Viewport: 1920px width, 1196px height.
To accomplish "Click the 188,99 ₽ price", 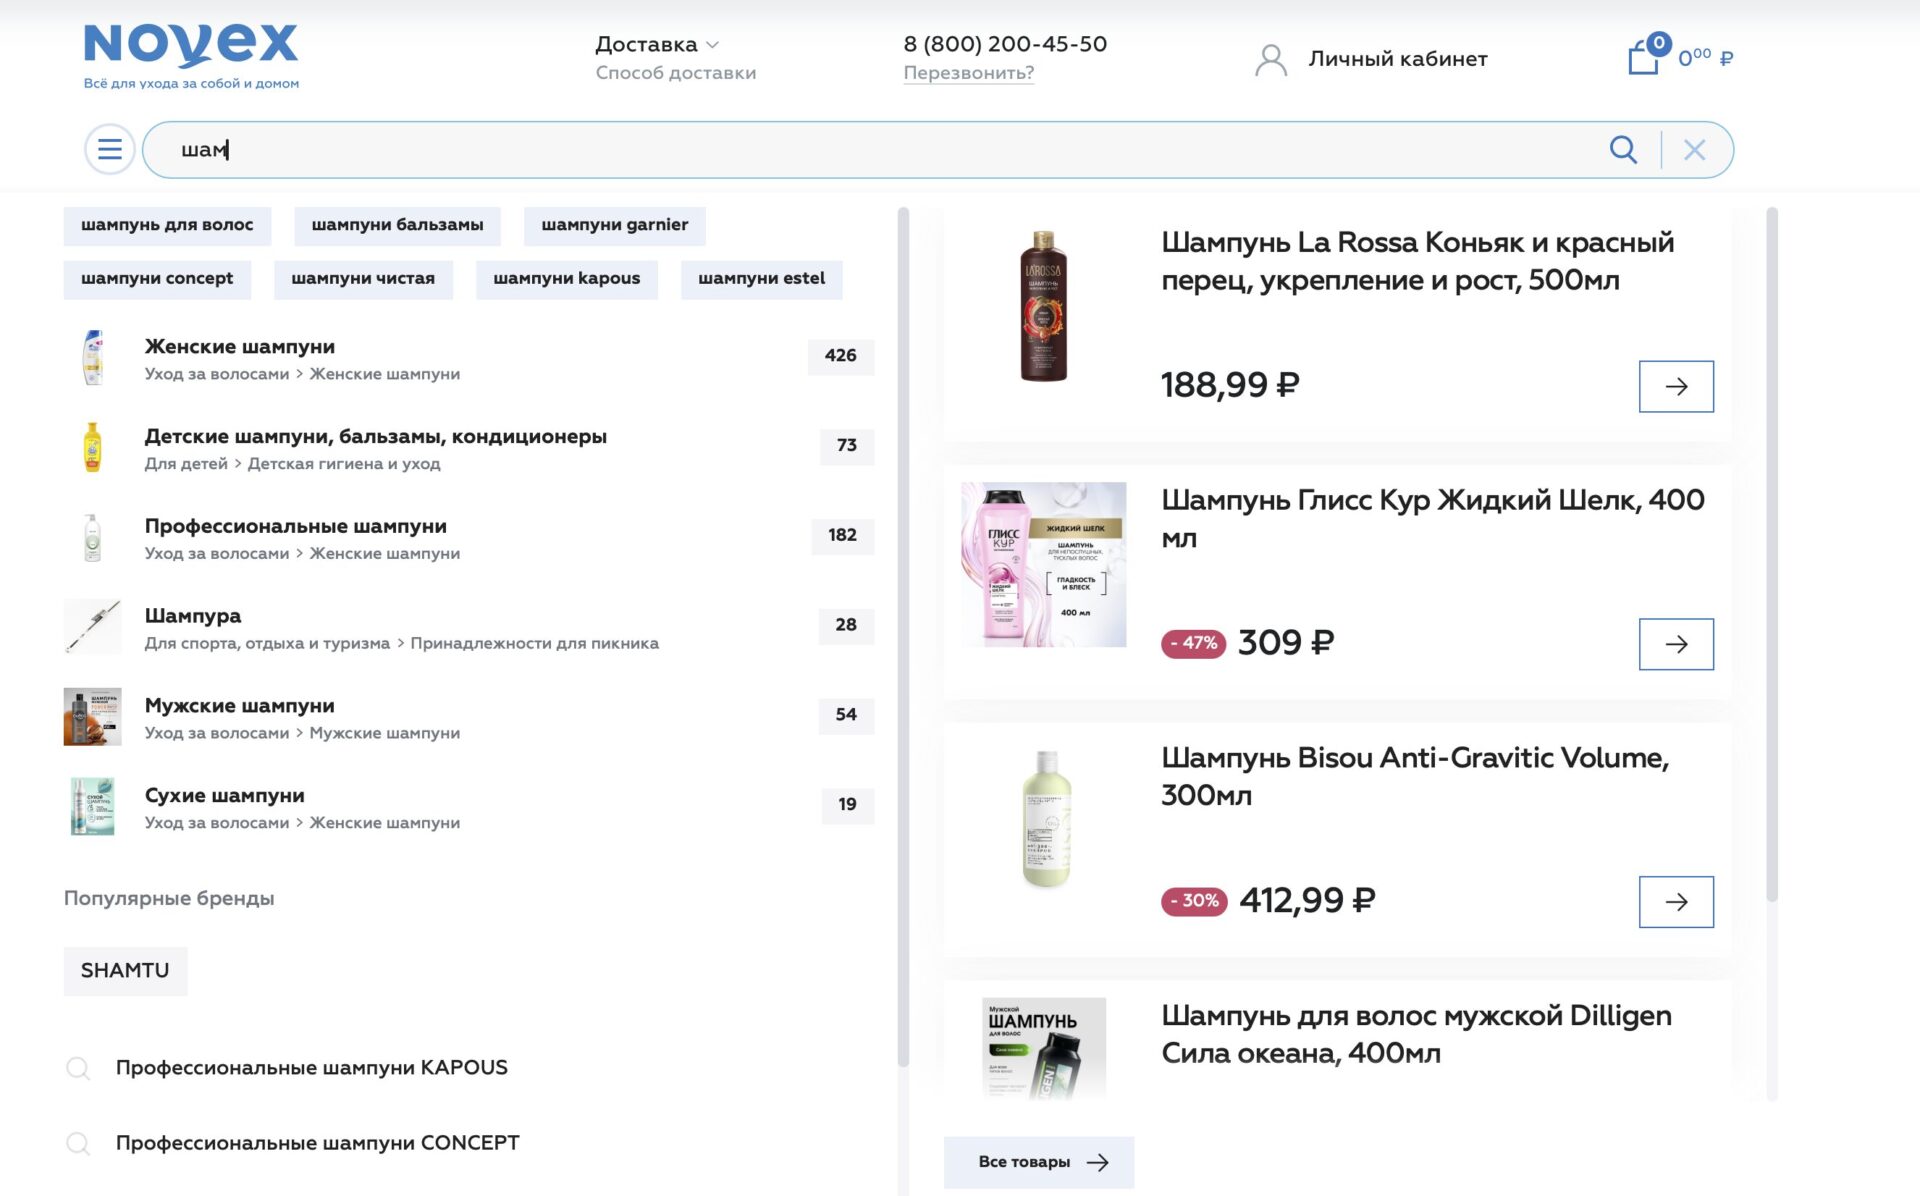I will [x=1230, y=386].
